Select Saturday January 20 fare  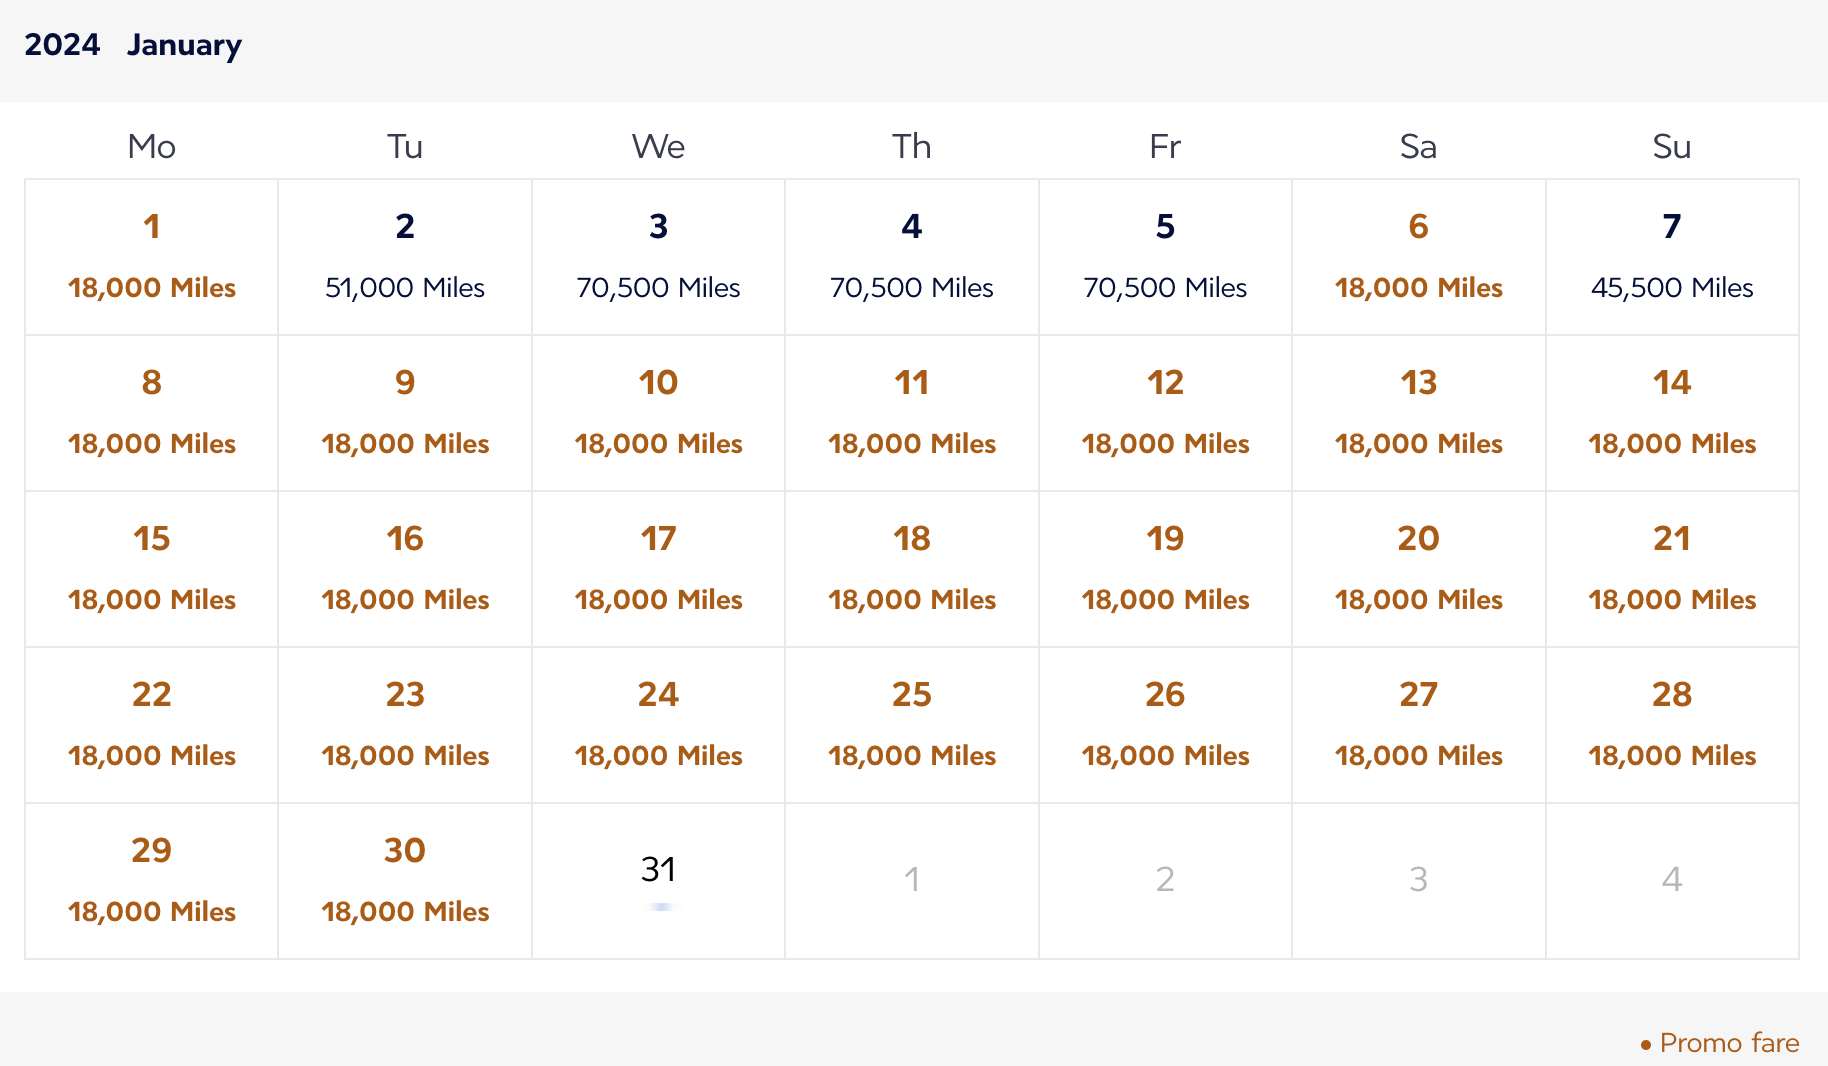point(1418,569)
